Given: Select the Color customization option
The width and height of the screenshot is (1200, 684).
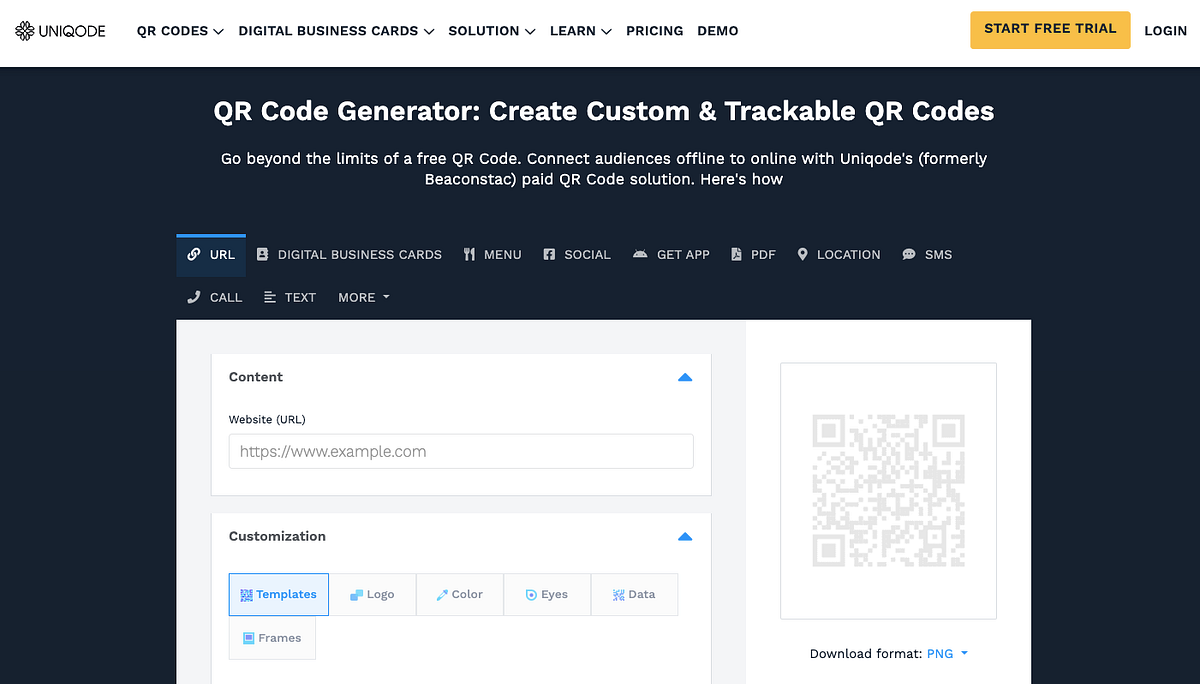Looking at the screenshot, I should (459, 594).
